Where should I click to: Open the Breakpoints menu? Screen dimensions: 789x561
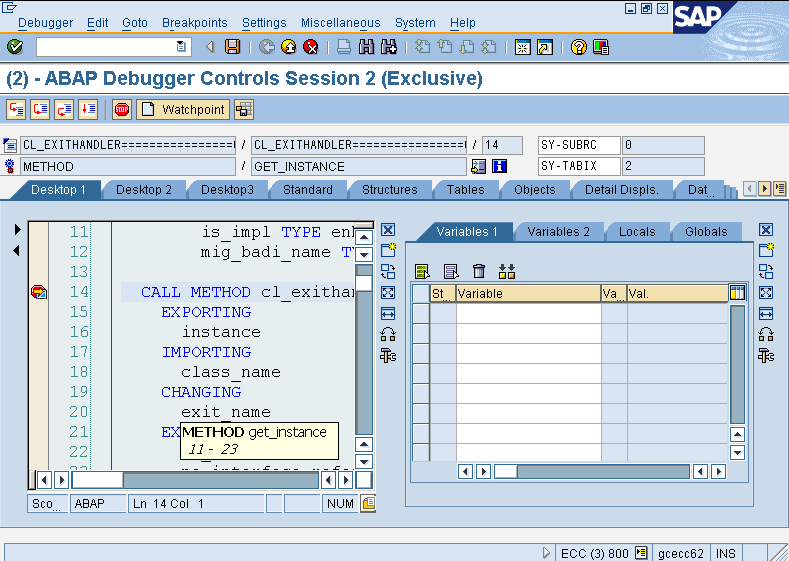click(x=195, y=23)
